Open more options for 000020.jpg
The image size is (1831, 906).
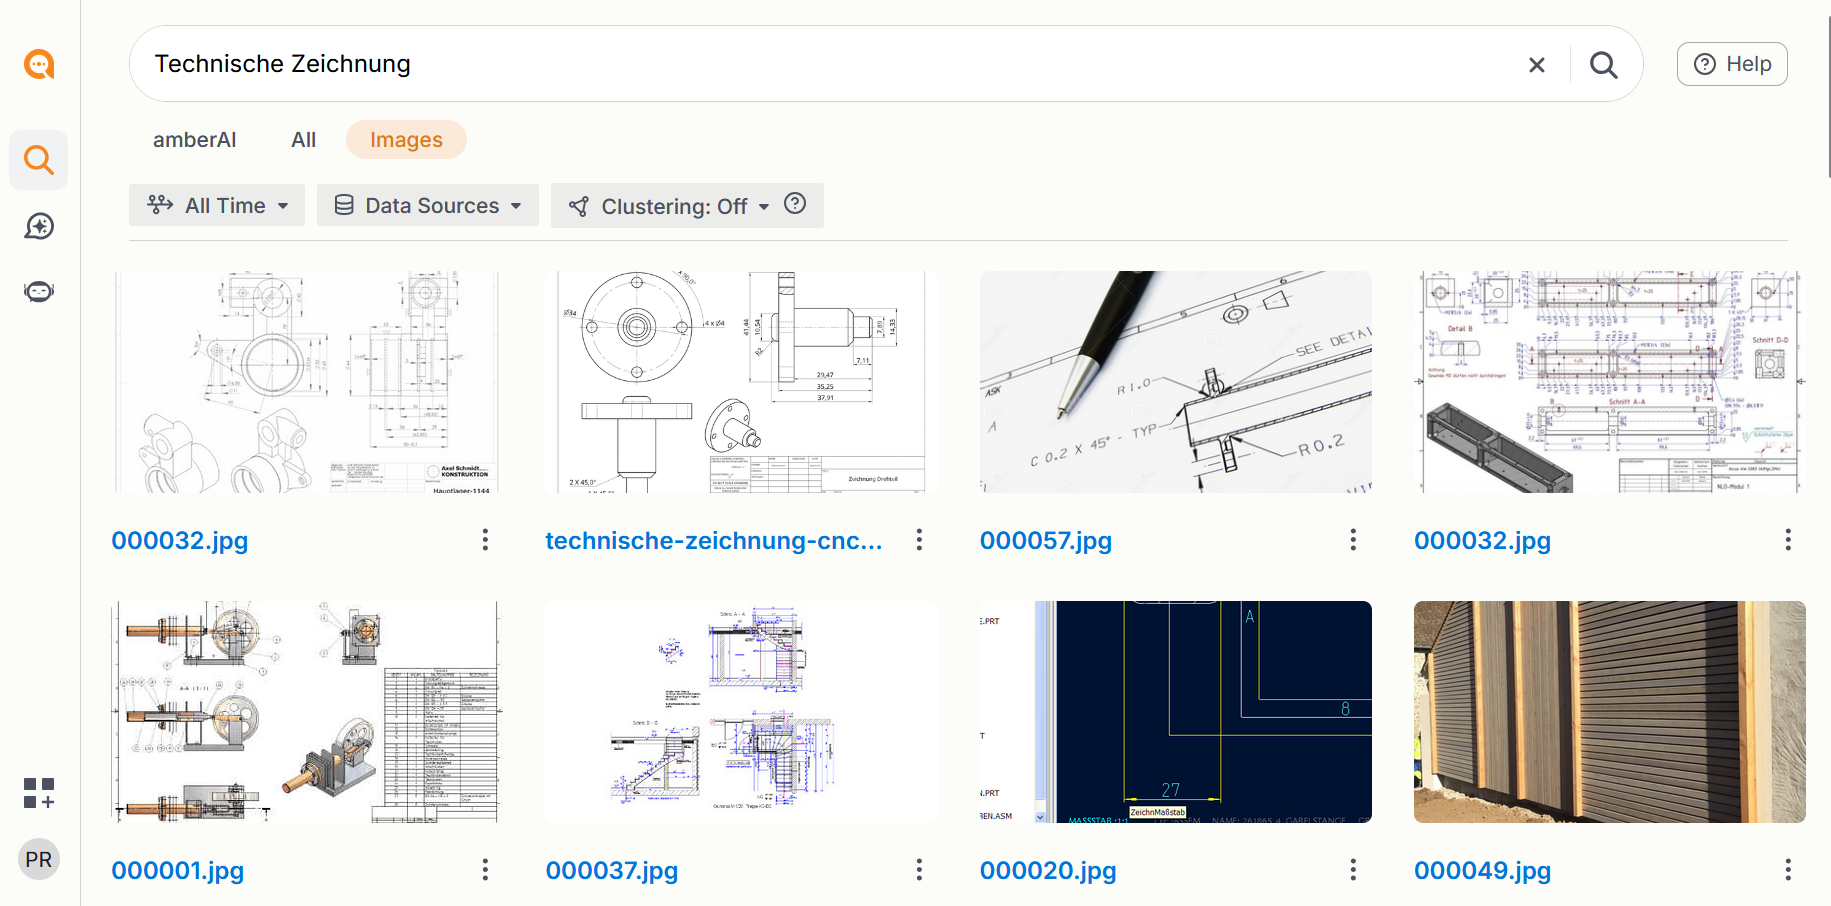tap(1353, 870)
